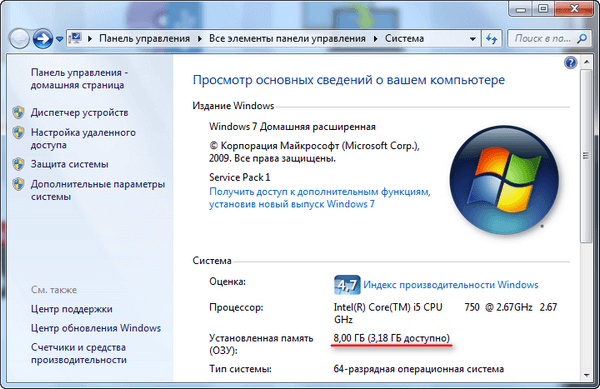Click the Refresh button in address bar
This screenshot has width=600, height=389.
(x=491, y=39)
